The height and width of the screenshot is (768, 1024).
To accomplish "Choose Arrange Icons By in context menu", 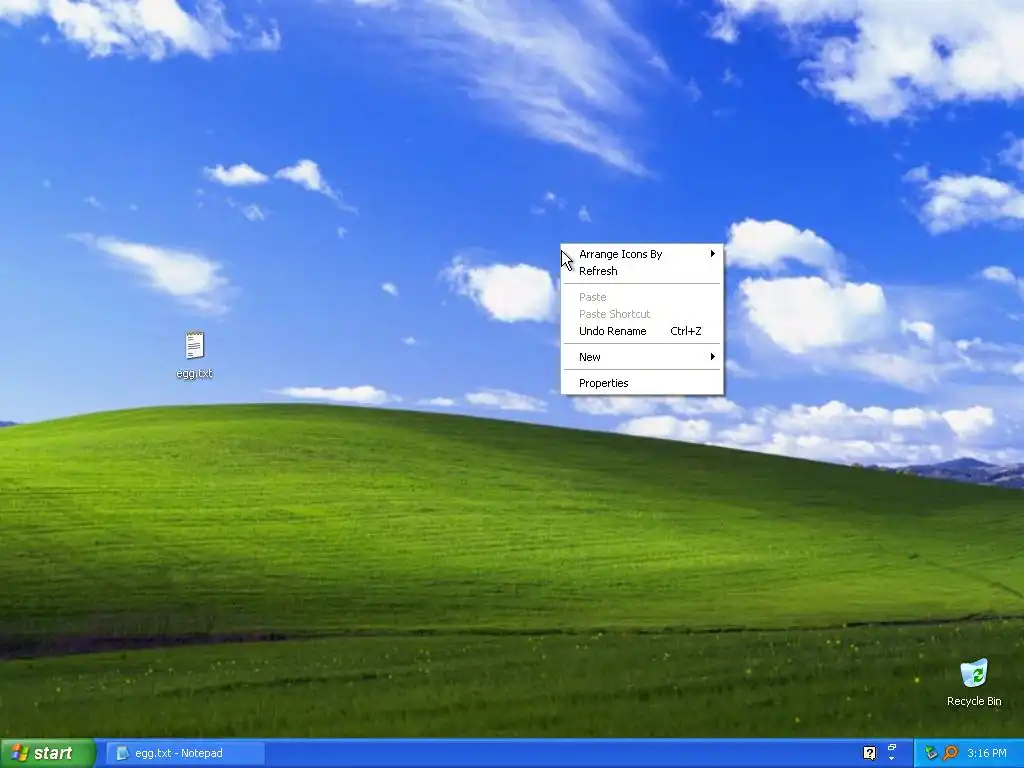I will 642,254.
